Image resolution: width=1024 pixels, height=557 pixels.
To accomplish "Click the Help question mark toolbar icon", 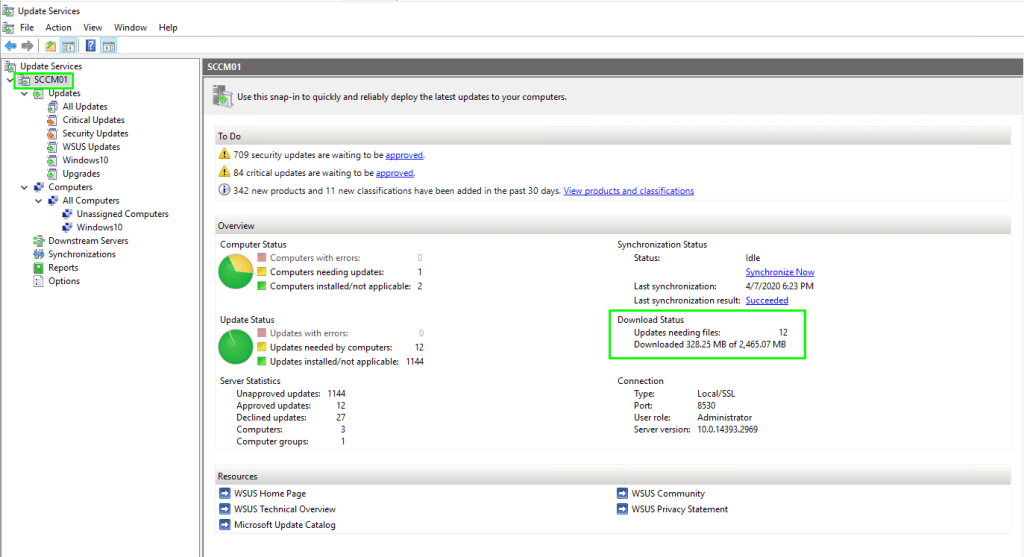I will [90, 46].
